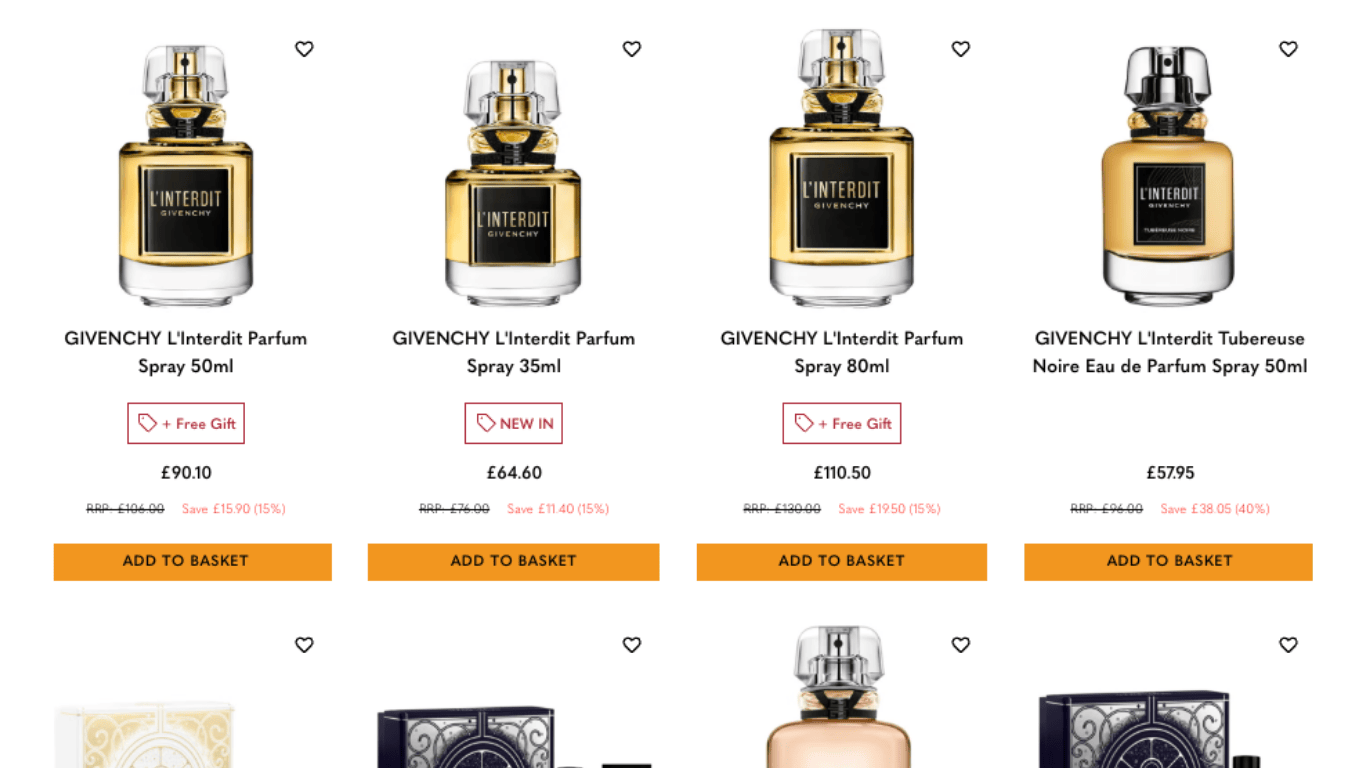
Task: Click wishlist heart on L'Interdit Parfum 35ml
Action: tap(632, 48)
